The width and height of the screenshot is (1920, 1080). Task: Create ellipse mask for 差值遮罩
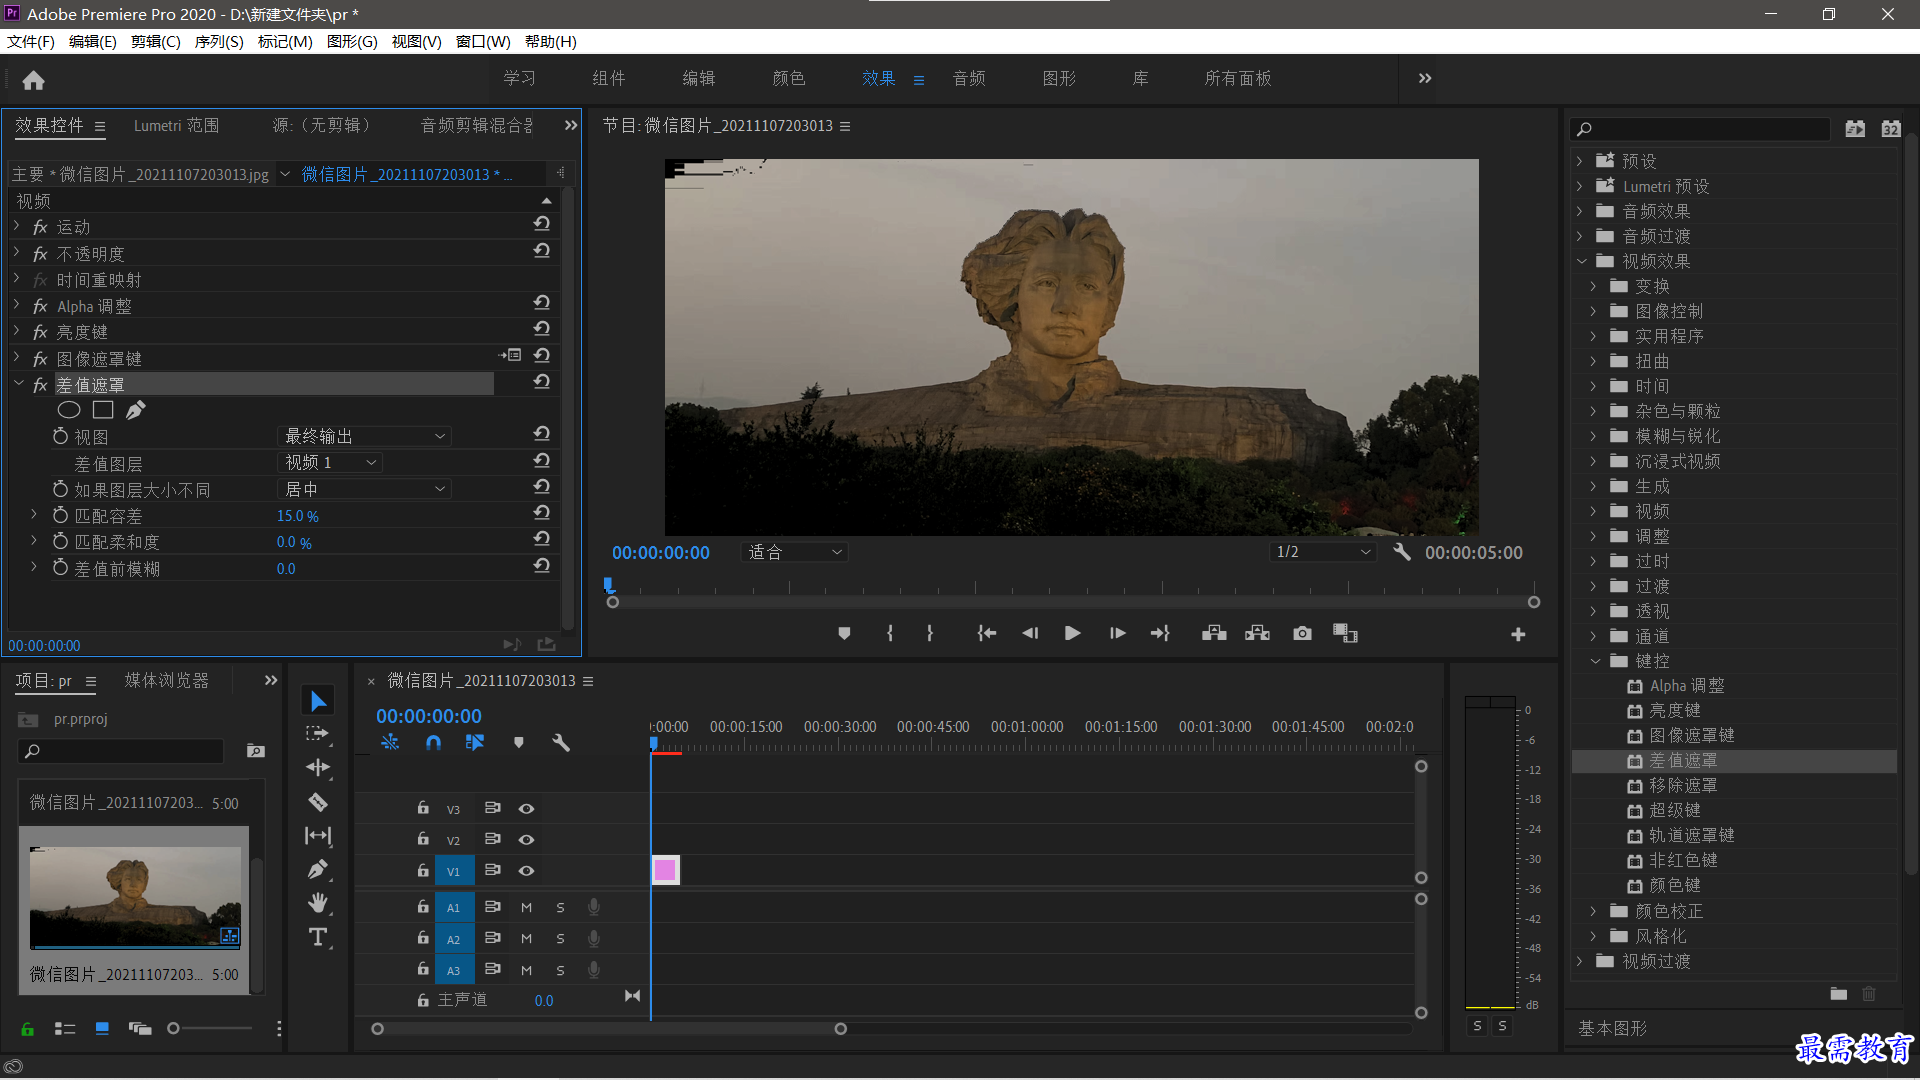(x=69, y=410)
